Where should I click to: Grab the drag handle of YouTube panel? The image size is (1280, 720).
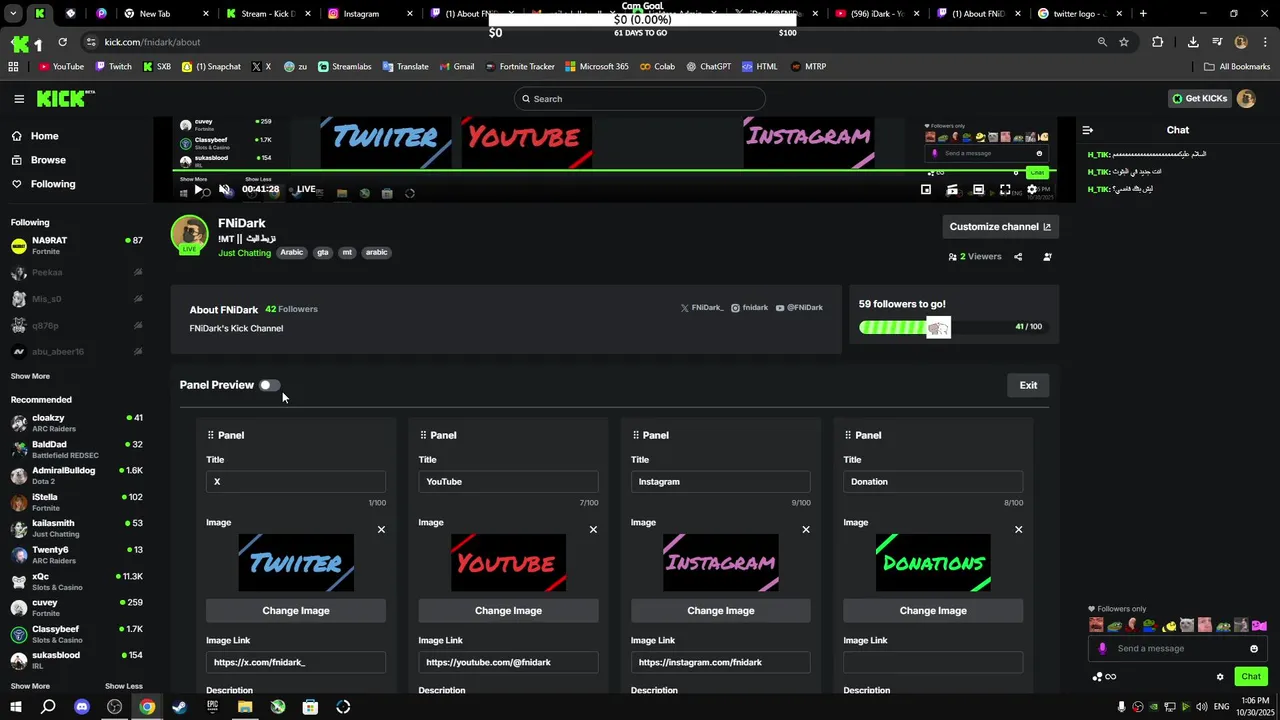[x=423, y=435]
